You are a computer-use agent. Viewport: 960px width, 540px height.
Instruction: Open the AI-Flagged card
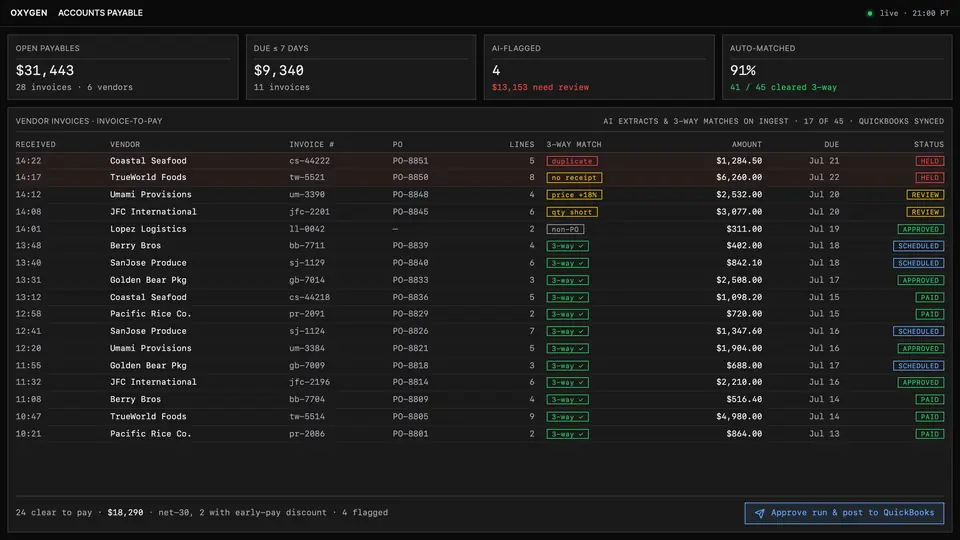click(x=599, y=67)
